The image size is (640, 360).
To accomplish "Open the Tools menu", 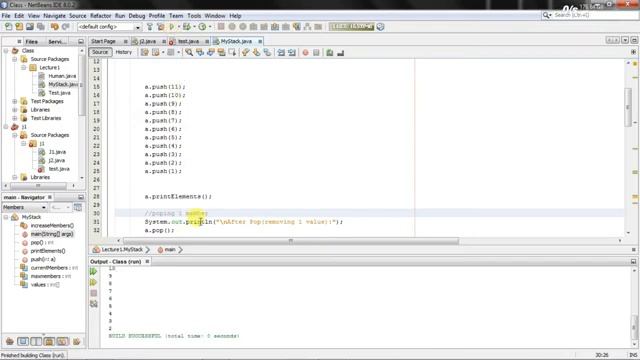I will [194, 16].
